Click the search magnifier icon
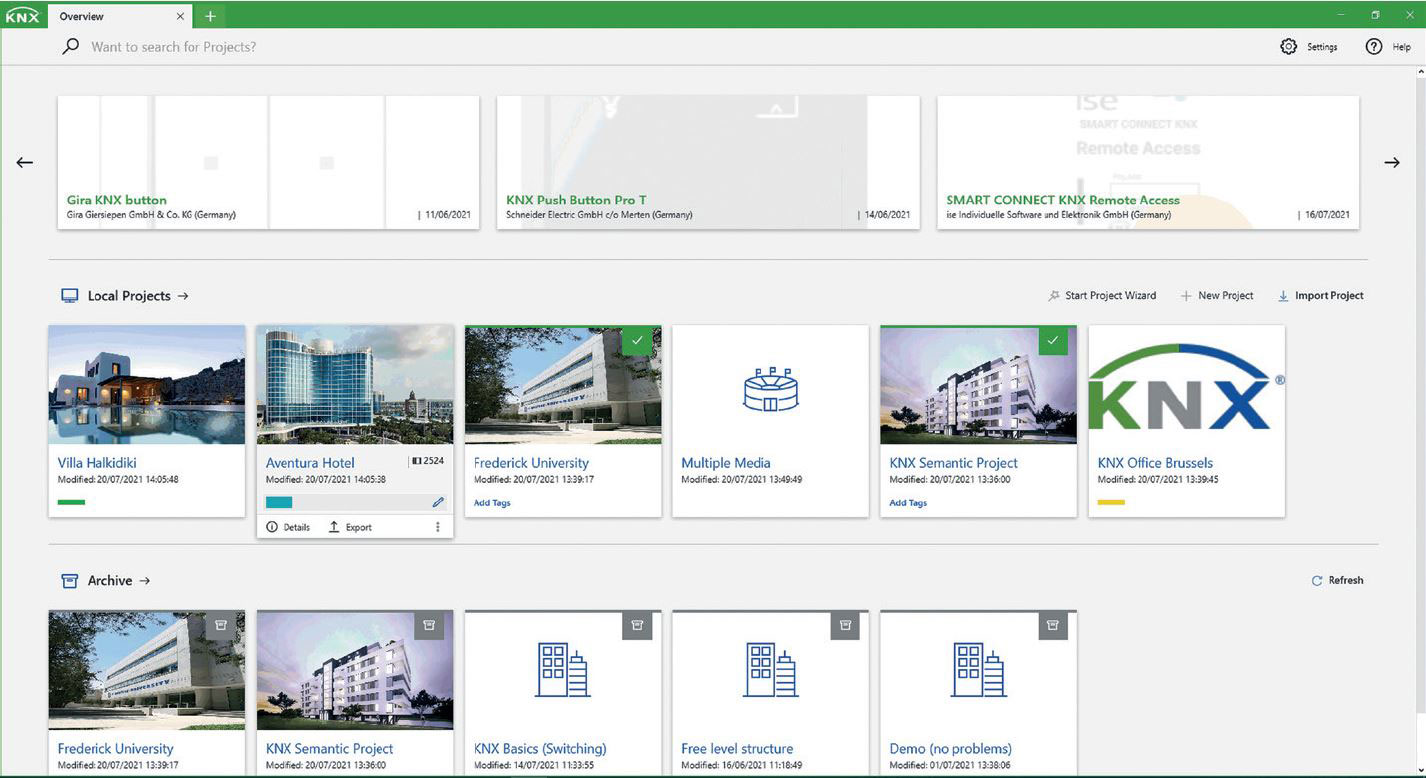The image size is (1426, 778). point(70,46)
